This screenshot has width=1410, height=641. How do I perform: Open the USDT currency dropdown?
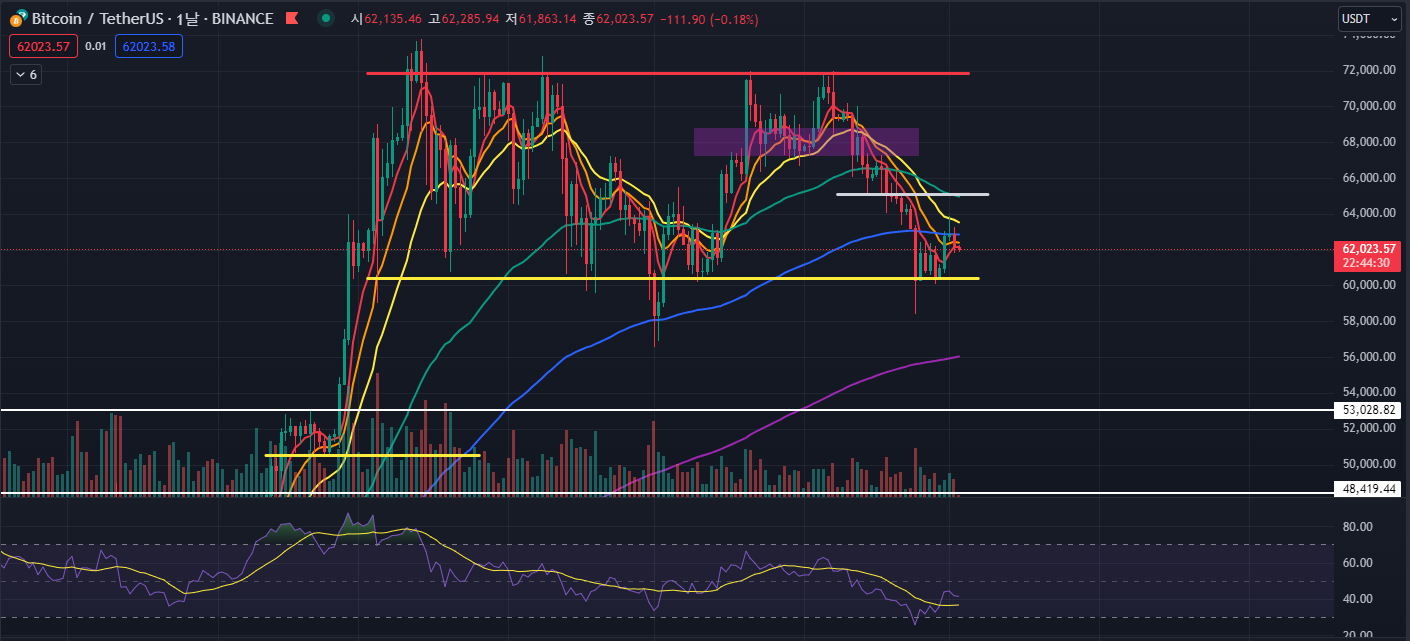pos(1368,19)
